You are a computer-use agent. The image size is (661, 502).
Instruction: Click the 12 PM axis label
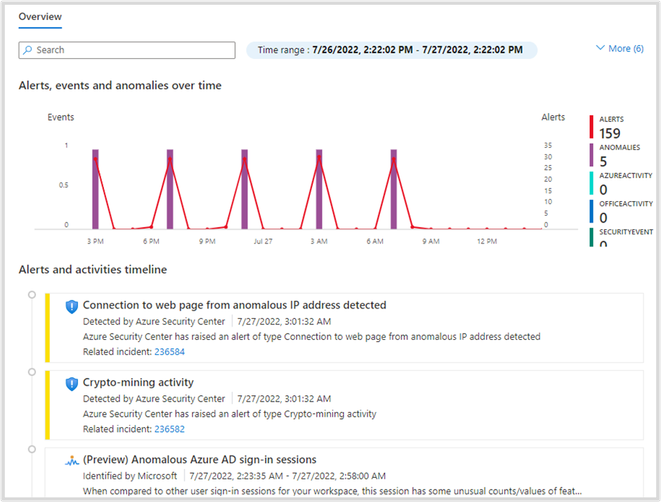tap(487, 242)
